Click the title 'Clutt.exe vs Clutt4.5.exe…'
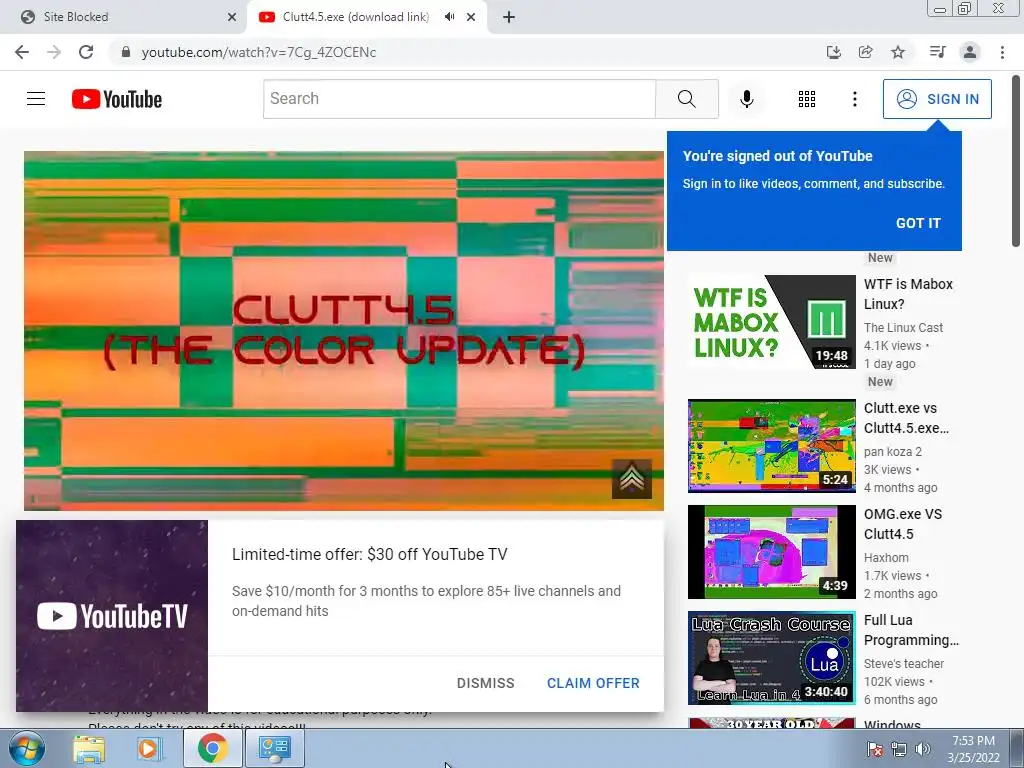 (906, 418)
